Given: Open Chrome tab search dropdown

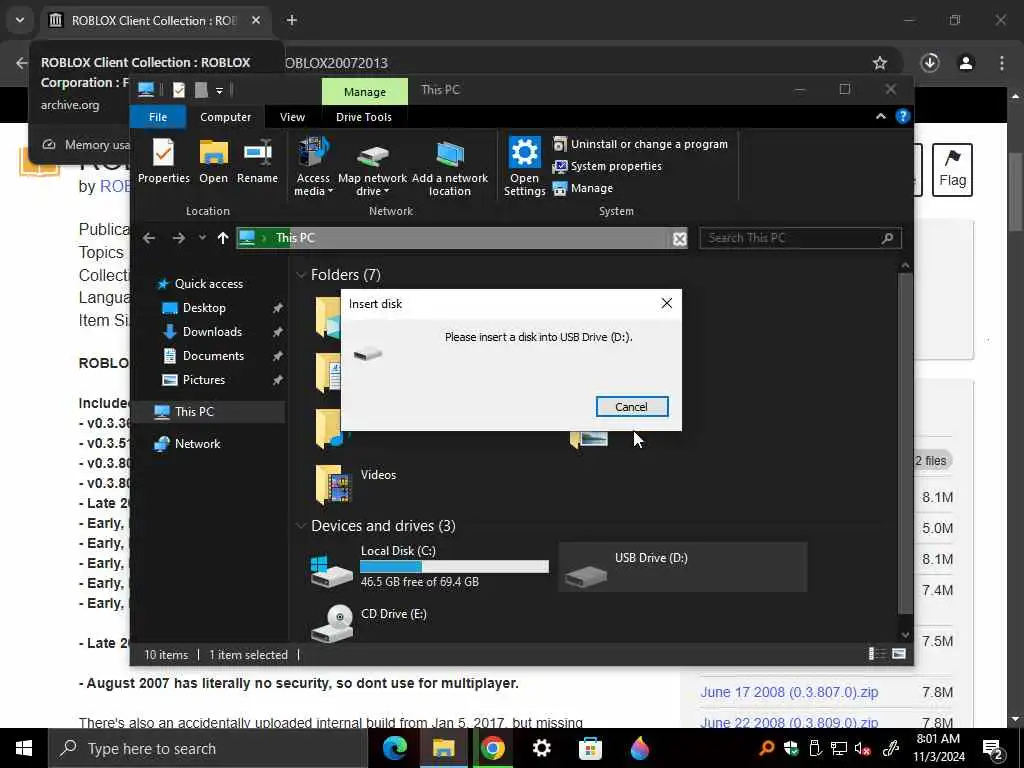Looking at the screenshot, I should [x=20, y=20].
